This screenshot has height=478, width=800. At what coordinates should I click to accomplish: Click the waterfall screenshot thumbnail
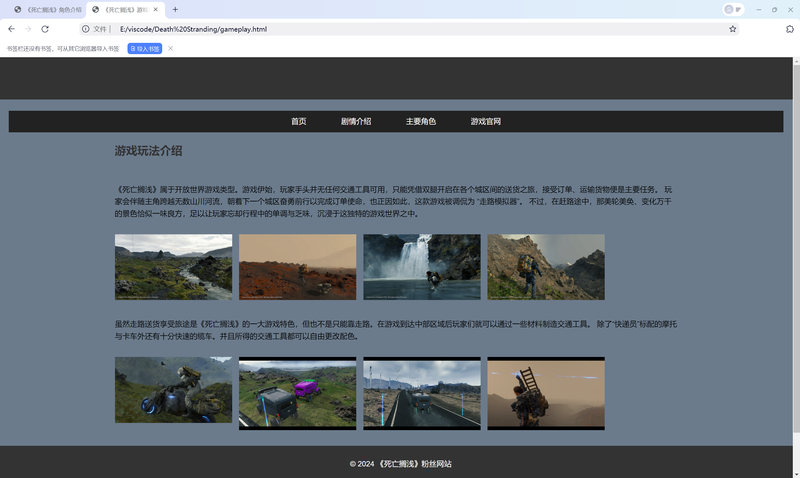422,267
